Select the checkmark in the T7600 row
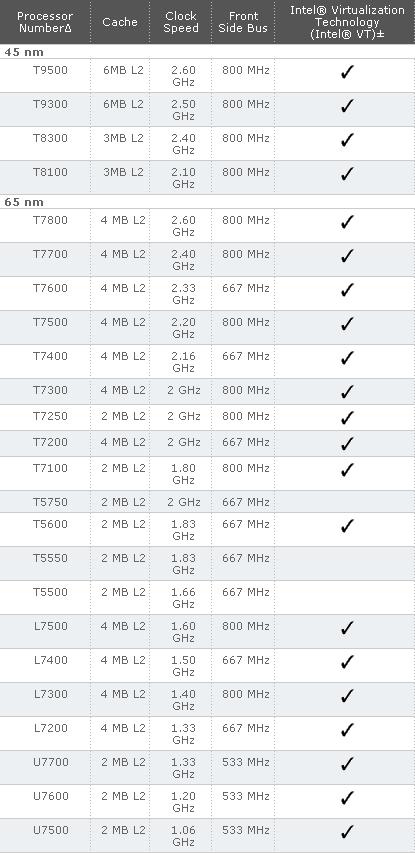 tap(347, 290)
